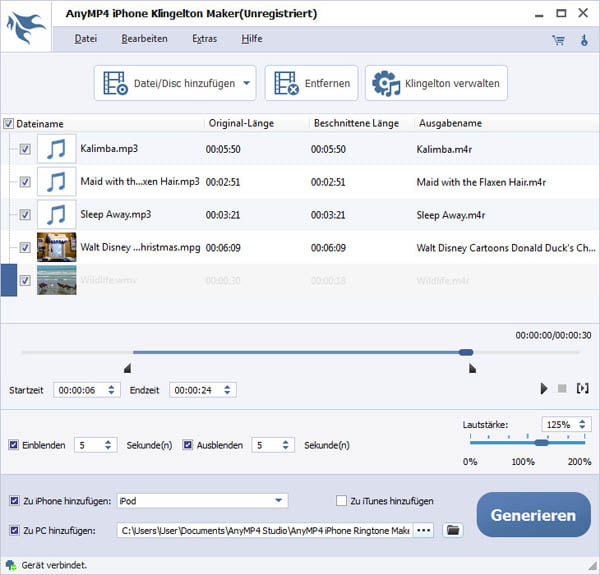Open the Bearbeiten menu

[144, 39]
